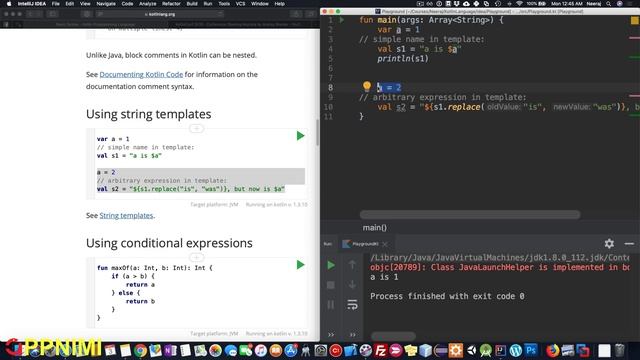This screenshot has width=640, height=360.
Task: Open the Documenting Kotlin Code link
Action: 141,74
